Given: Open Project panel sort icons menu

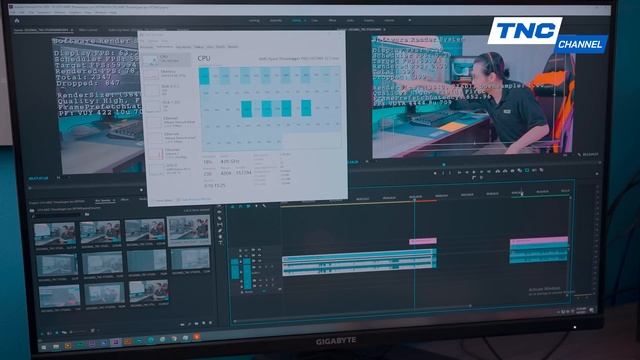Looking at the screenshot, I should tap(93, 330).
